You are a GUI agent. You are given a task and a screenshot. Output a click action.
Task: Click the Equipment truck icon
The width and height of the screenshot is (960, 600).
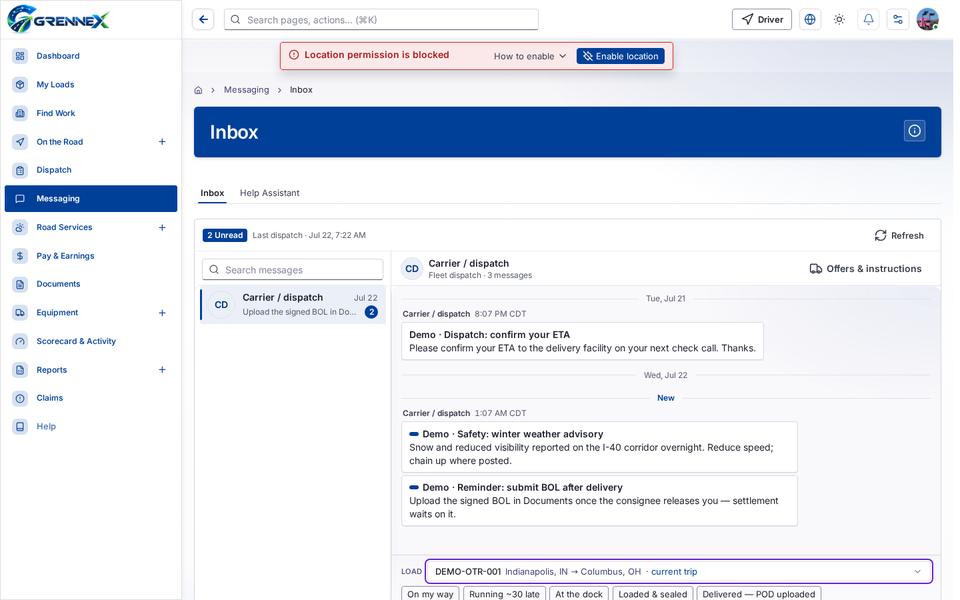[20, 313]
